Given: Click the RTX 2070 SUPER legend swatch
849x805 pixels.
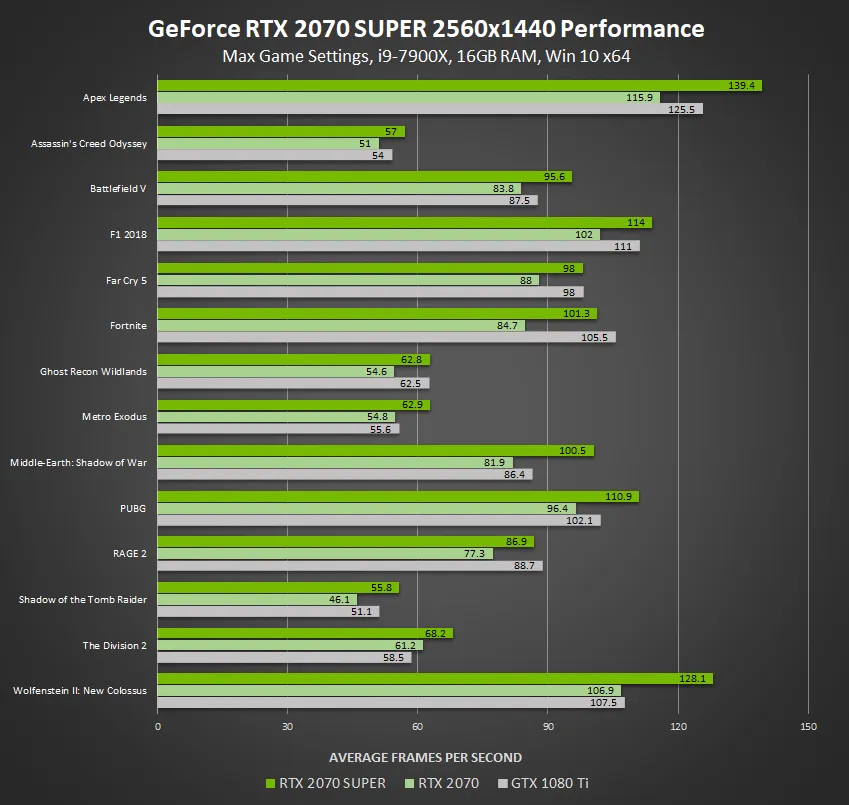Looking at the screenshot, I should coord(268,783).
